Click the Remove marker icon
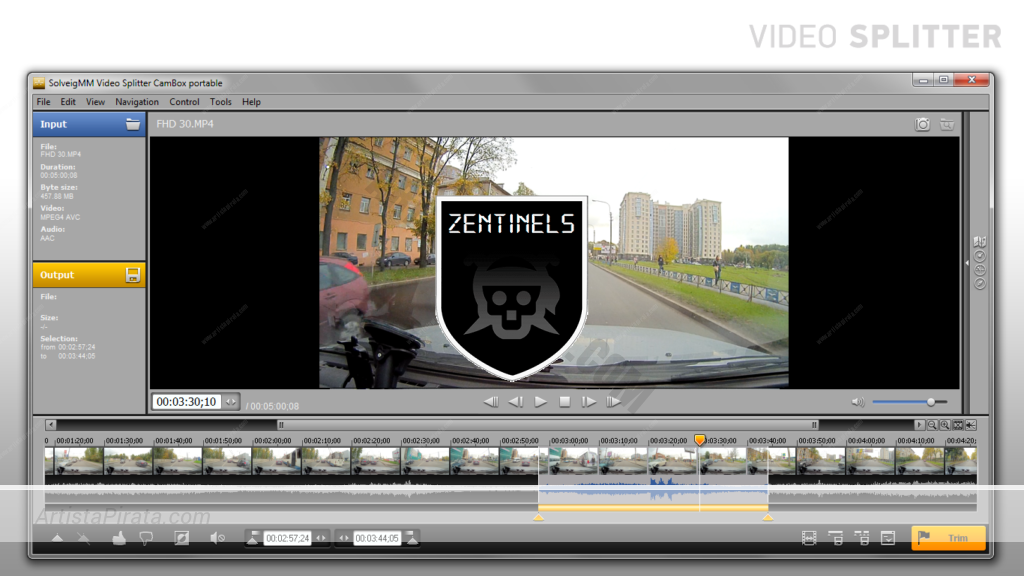 pyautogui.click(x=84, y=538)
